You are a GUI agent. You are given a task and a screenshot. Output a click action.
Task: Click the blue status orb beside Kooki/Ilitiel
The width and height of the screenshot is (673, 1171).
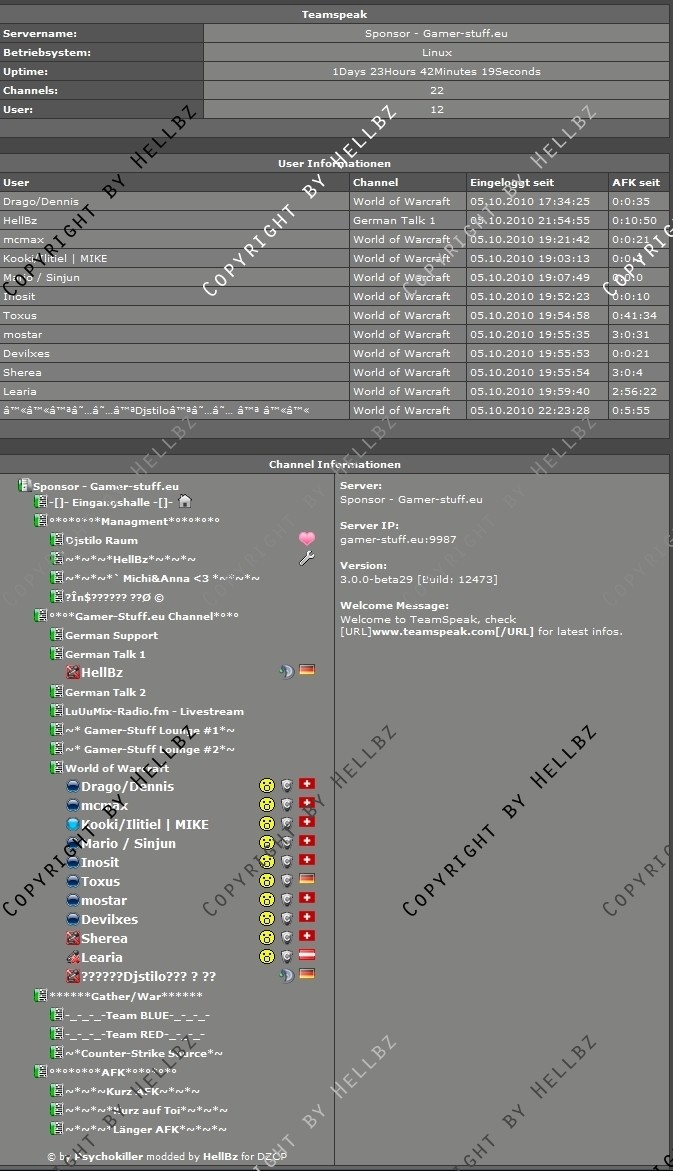pos(73,825)
